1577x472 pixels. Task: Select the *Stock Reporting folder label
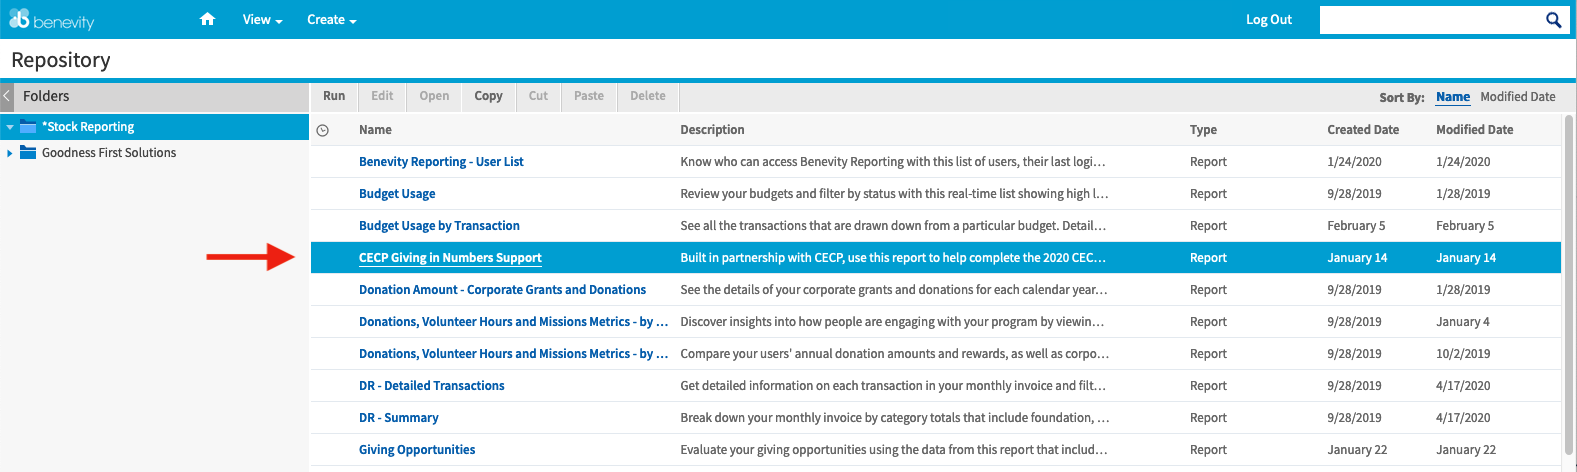click(x=88, y=127)
